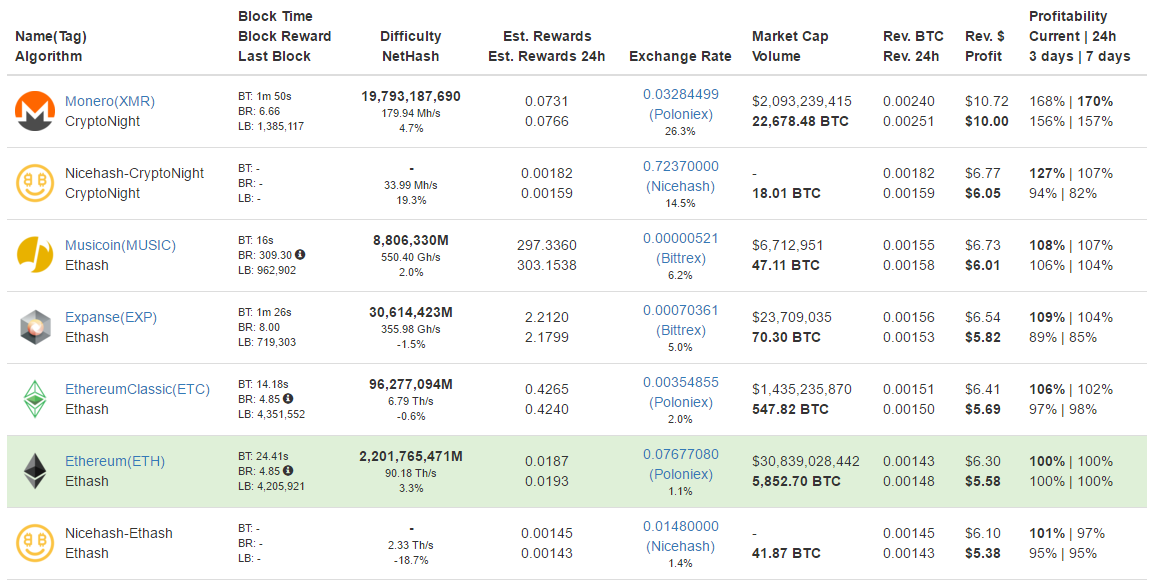Select Musicoin estimated reward 297.3360
1153x585 pixels.
(546, 245)
